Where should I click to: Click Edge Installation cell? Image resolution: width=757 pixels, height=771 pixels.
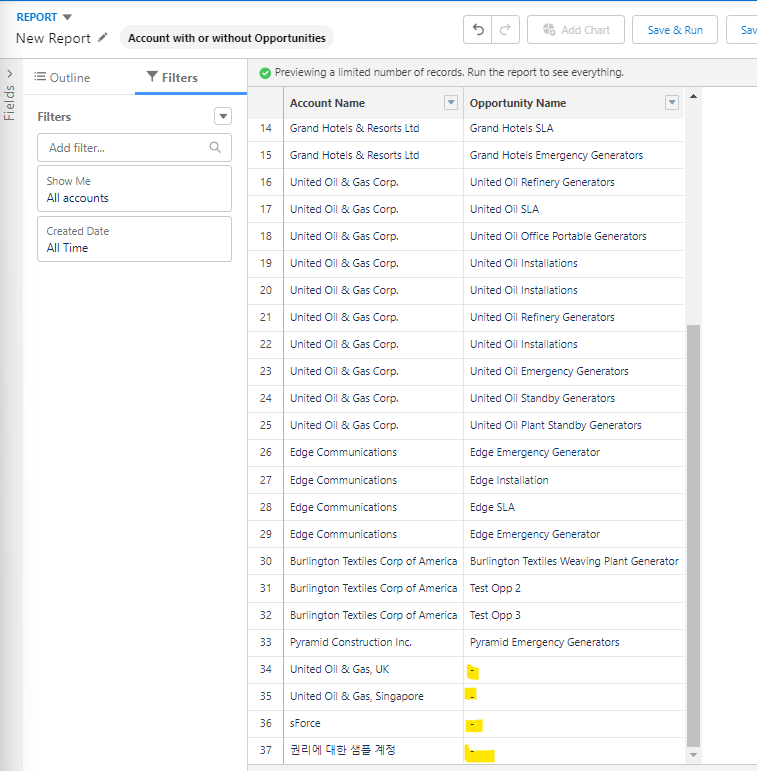point(574,480)
